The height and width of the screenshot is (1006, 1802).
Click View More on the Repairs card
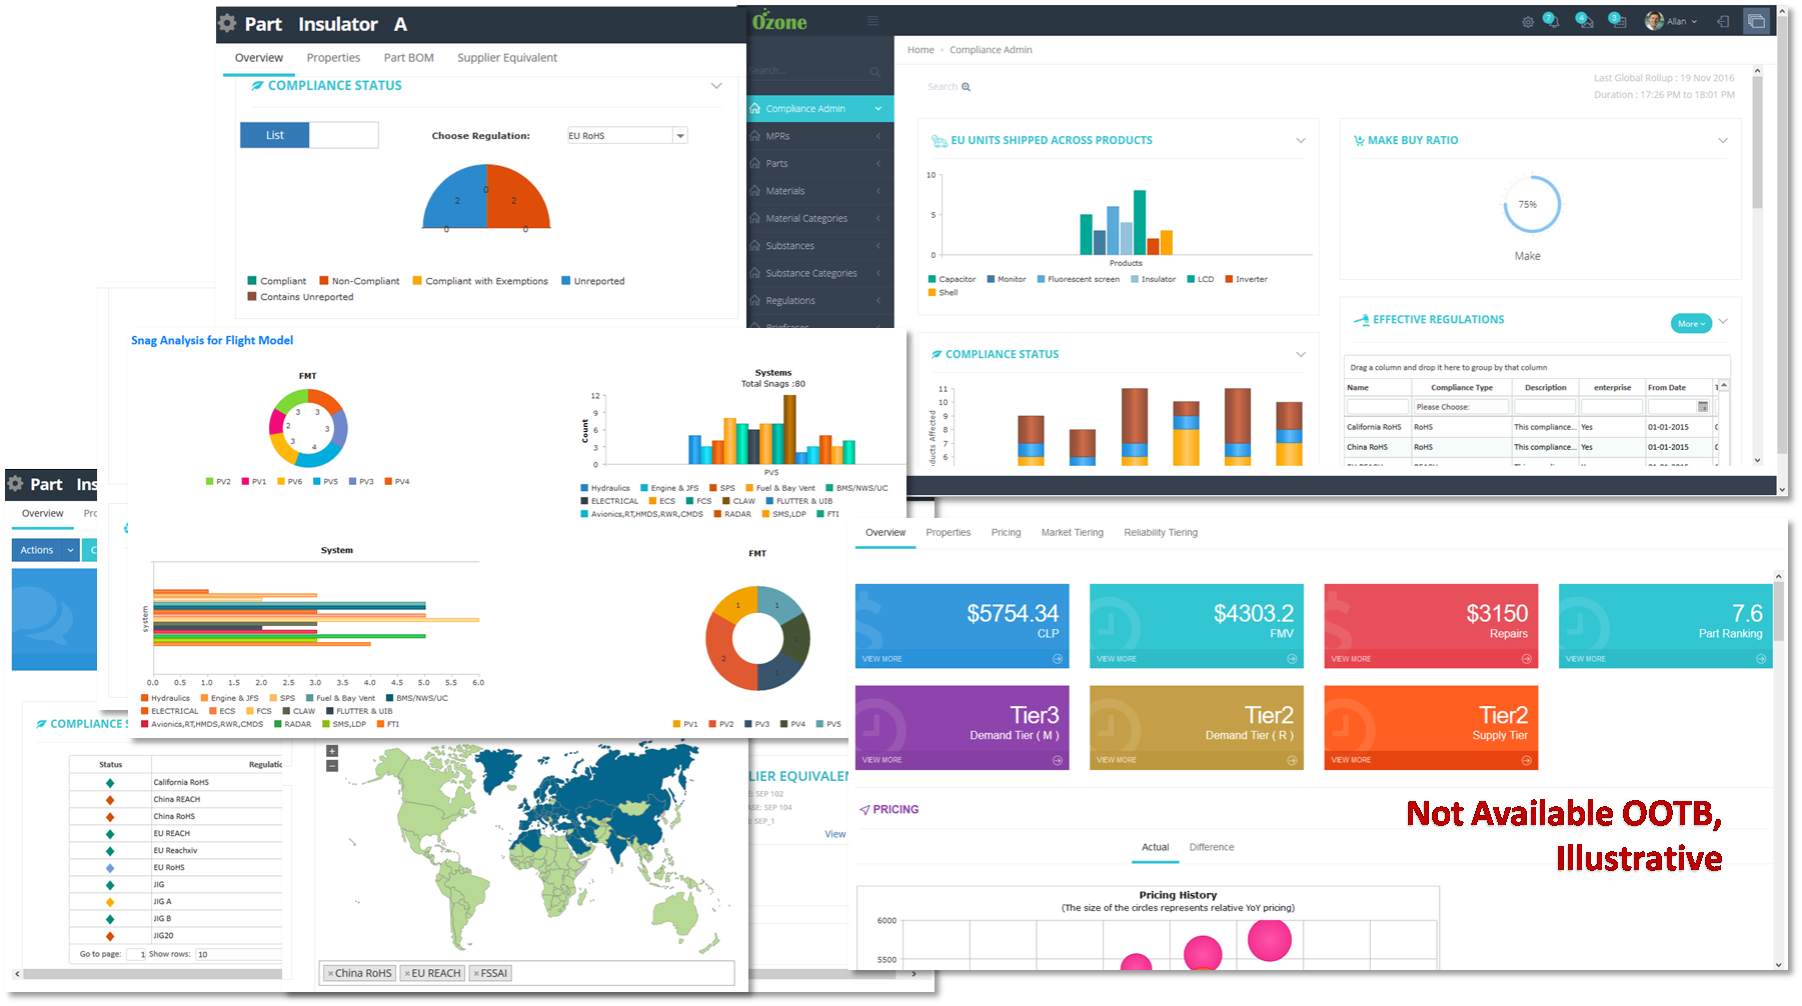[x=1351, y=659]
